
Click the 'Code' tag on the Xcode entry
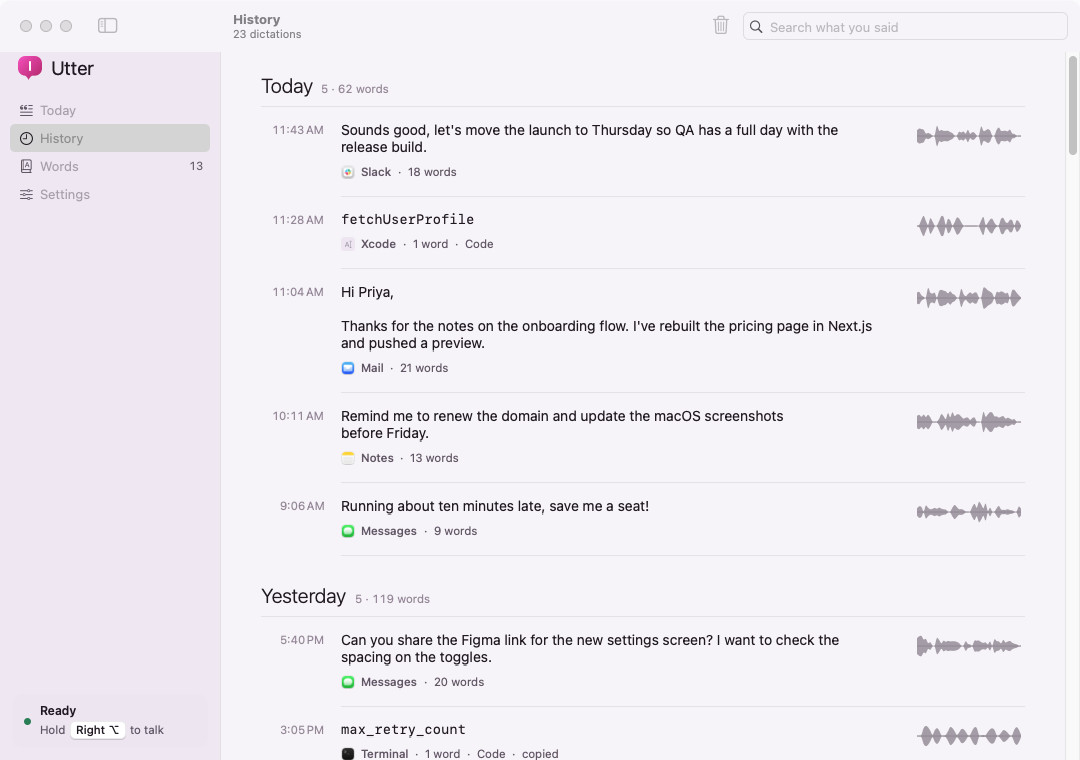point(479,244)
